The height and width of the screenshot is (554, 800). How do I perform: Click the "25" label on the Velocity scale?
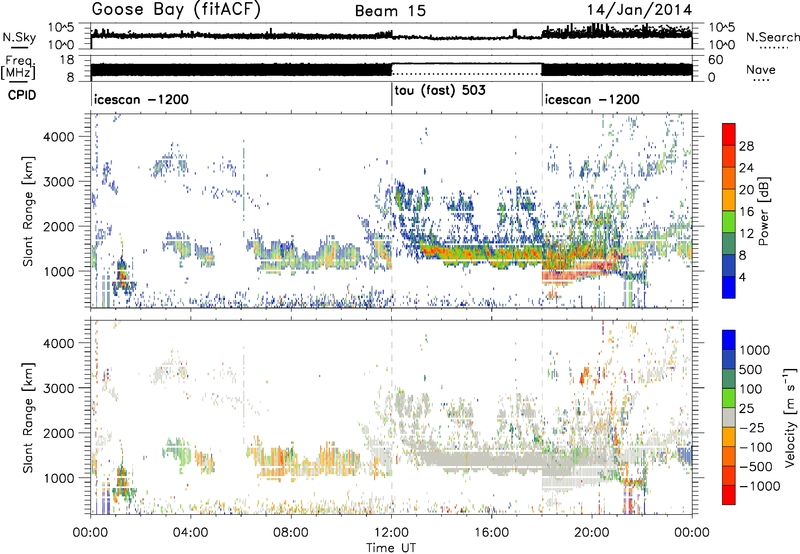coord(746,409)
